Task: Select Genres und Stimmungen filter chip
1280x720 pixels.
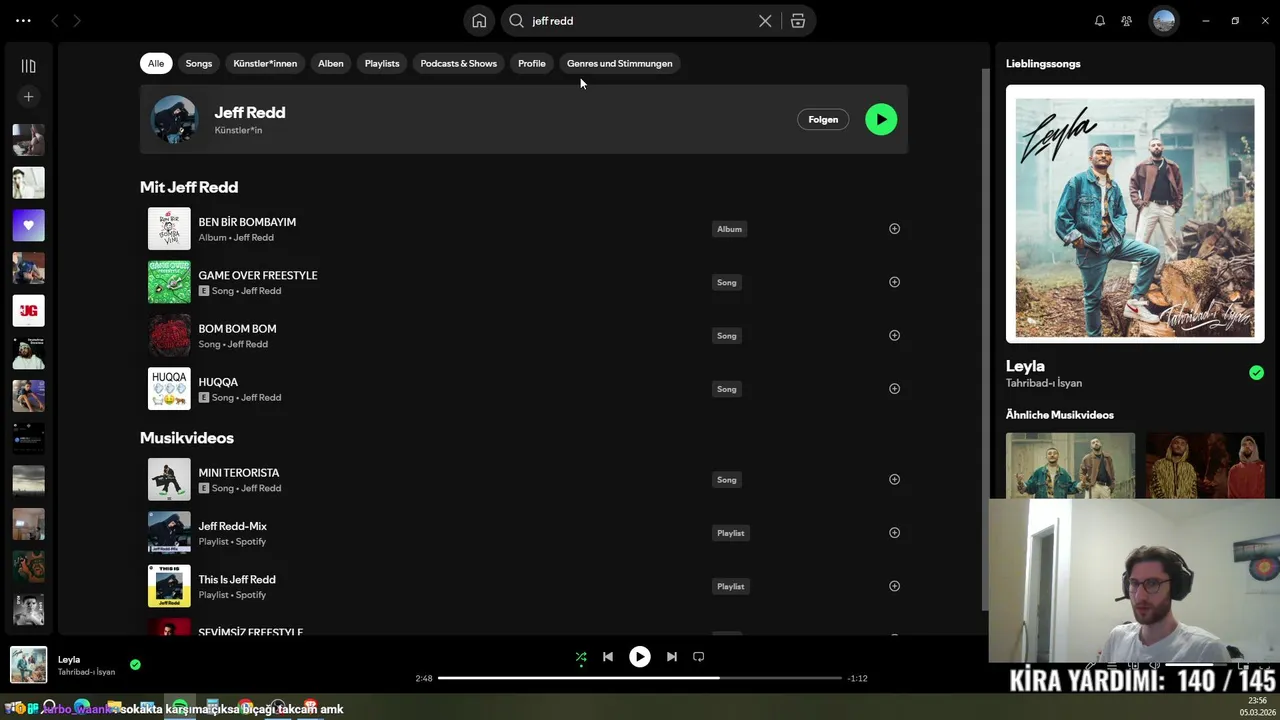Action: (x=620, y=63)
